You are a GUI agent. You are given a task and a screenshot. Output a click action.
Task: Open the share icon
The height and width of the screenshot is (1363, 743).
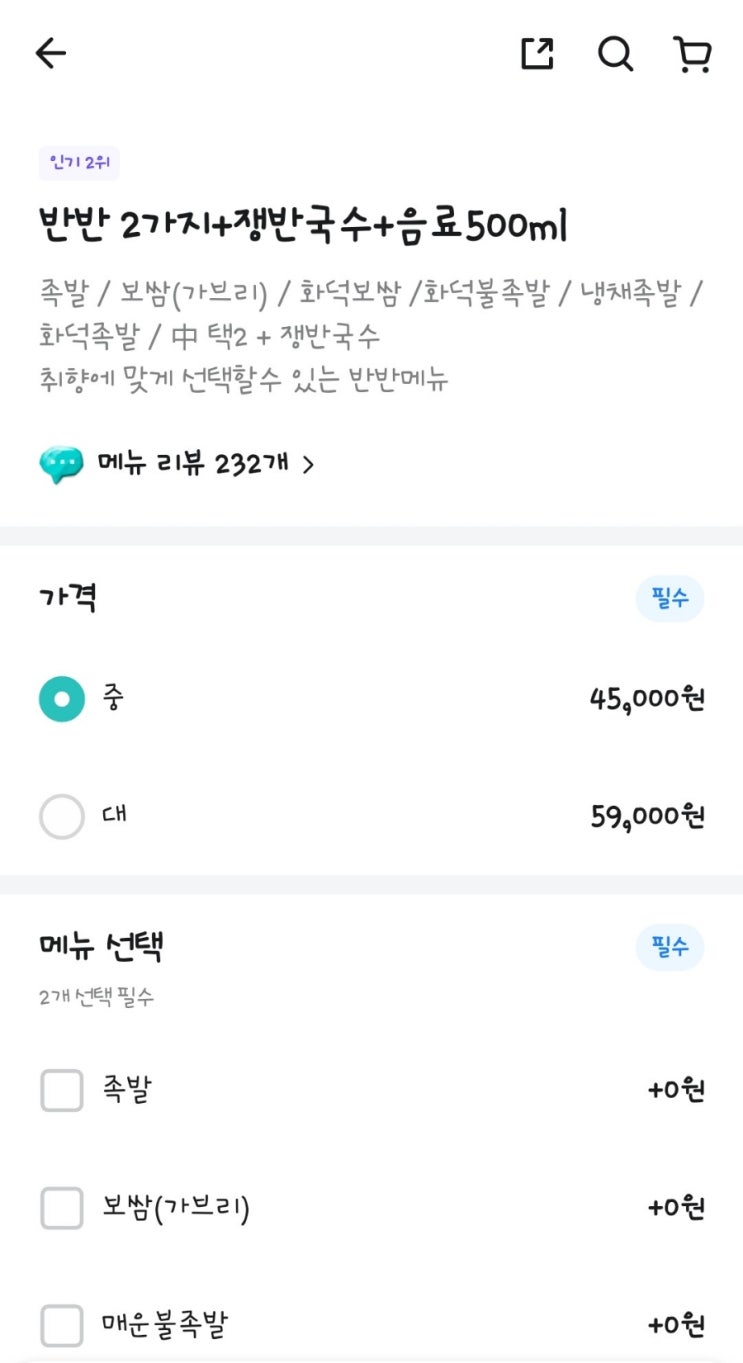[x=537, y=54]
